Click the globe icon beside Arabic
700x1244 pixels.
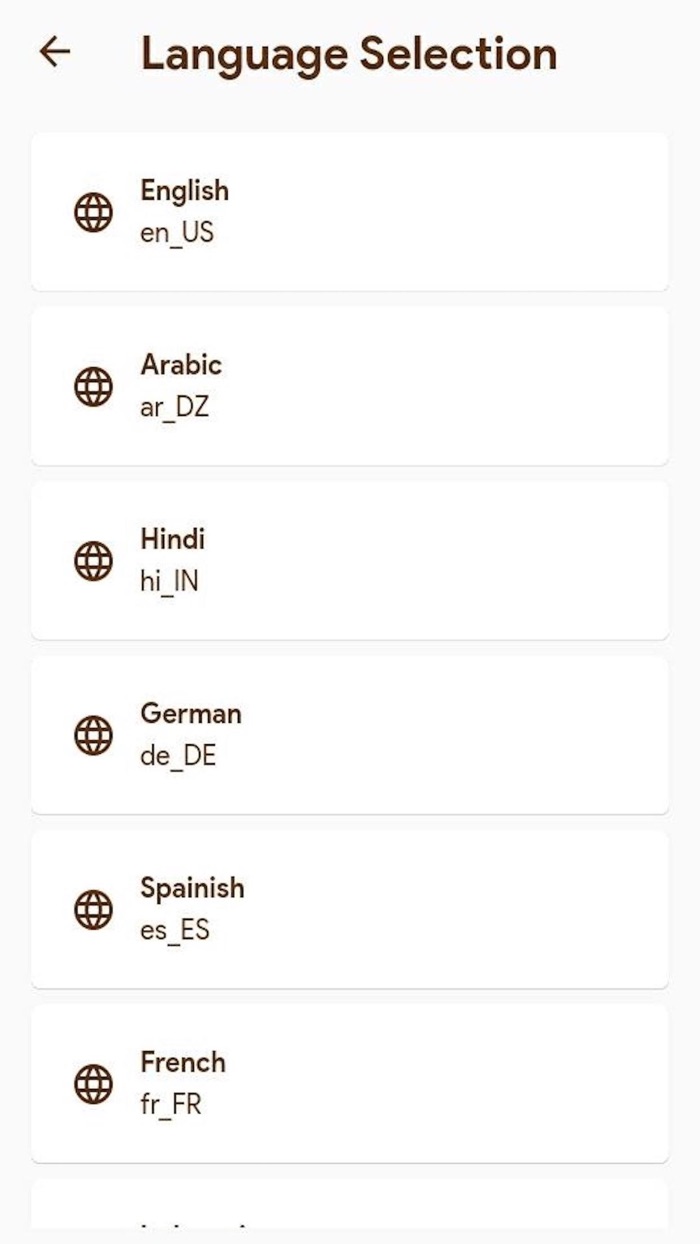94,386
